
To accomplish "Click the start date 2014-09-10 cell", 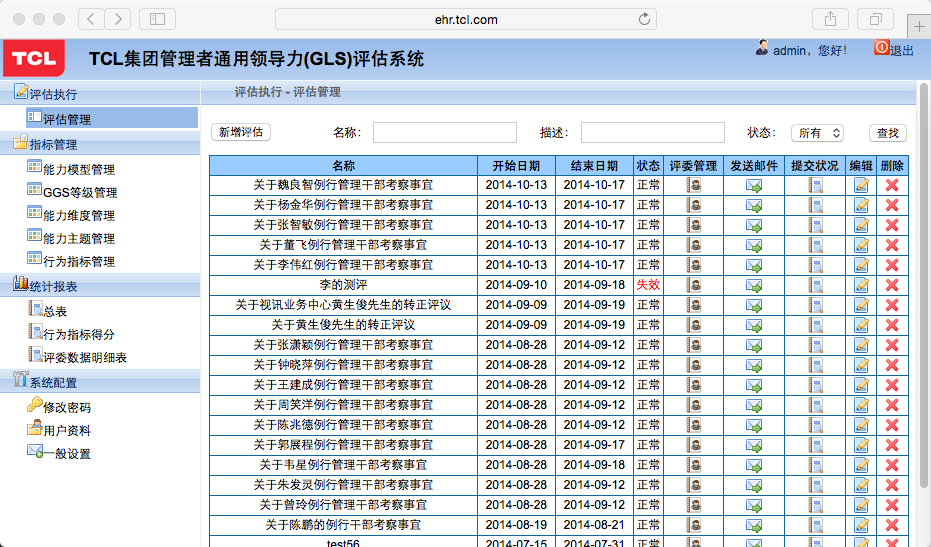I will pos(516,285).
